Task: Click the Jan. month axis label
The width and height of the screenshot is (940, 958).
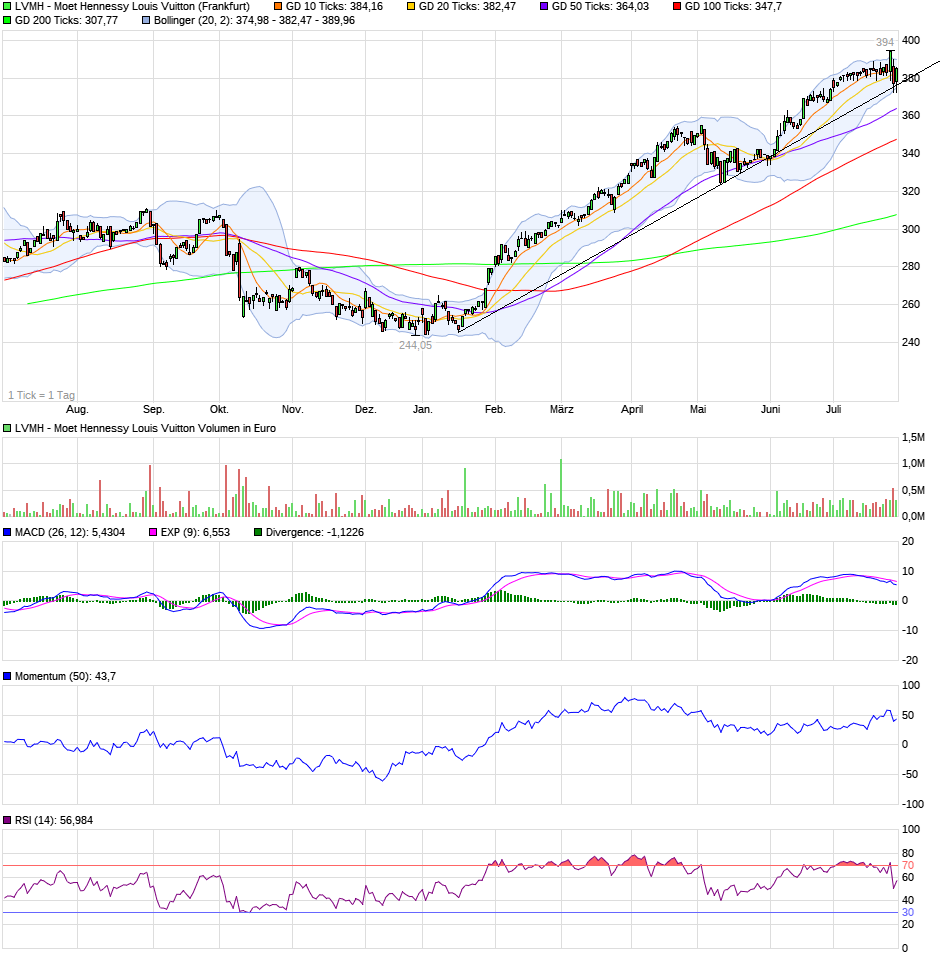Action: (x=422, y=409)
